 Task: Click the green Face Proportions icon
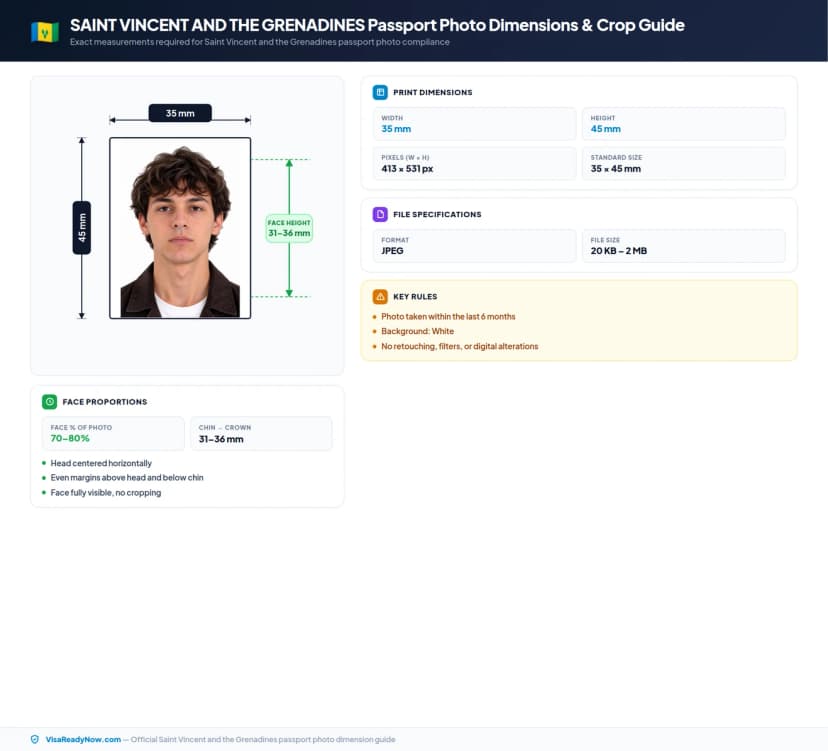click(49, 402)
